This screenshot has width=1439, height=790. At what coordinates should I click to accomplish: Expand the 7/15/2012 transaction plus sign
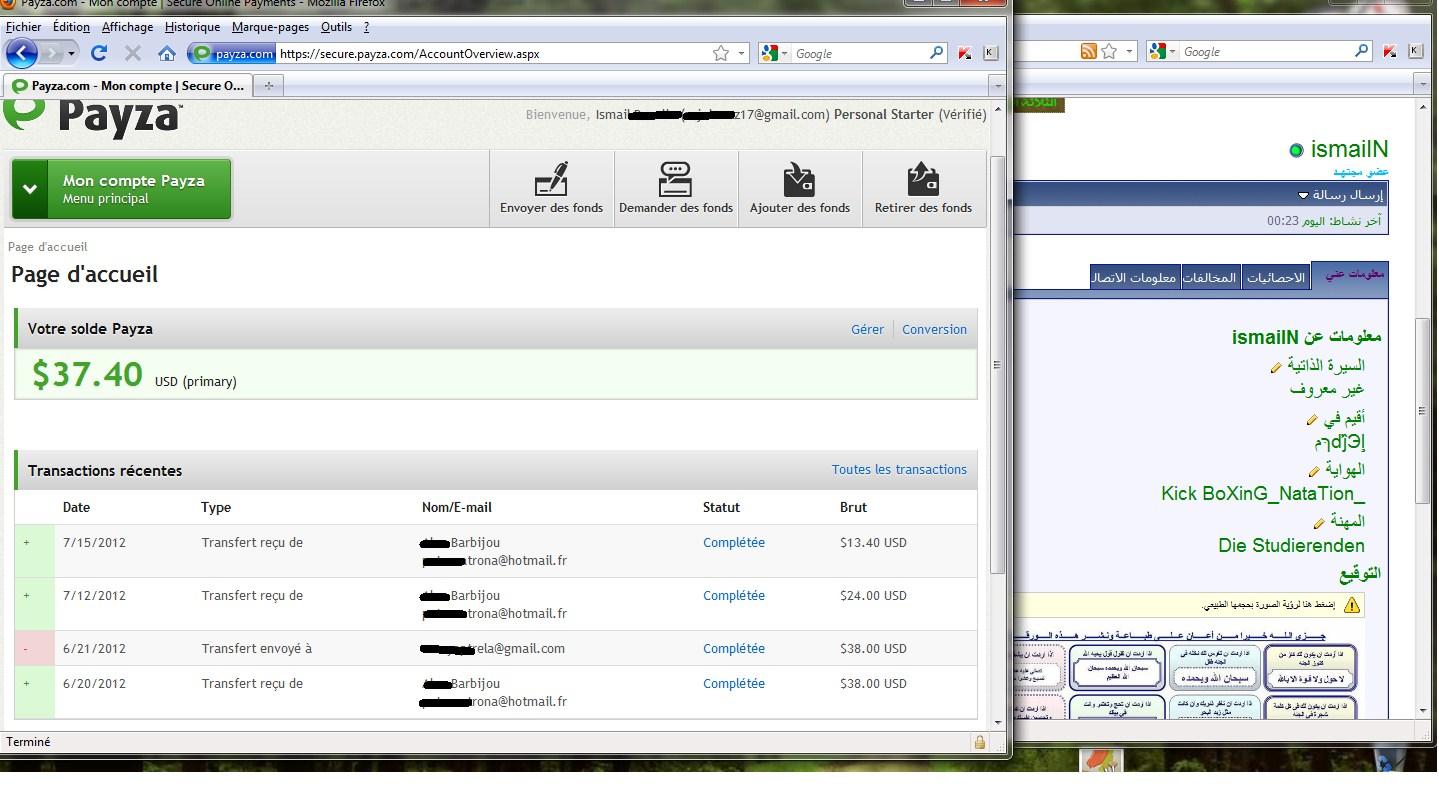(26, 543)
